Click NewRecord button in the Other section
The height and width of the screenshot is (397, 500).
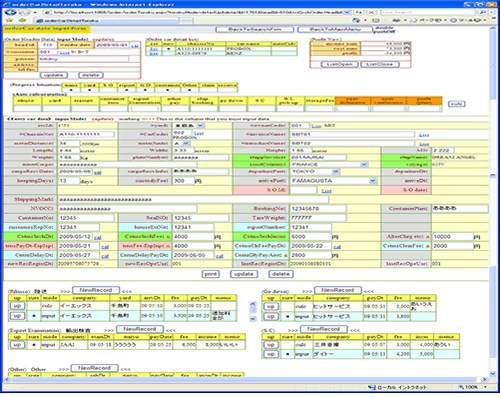coord(95,368)
